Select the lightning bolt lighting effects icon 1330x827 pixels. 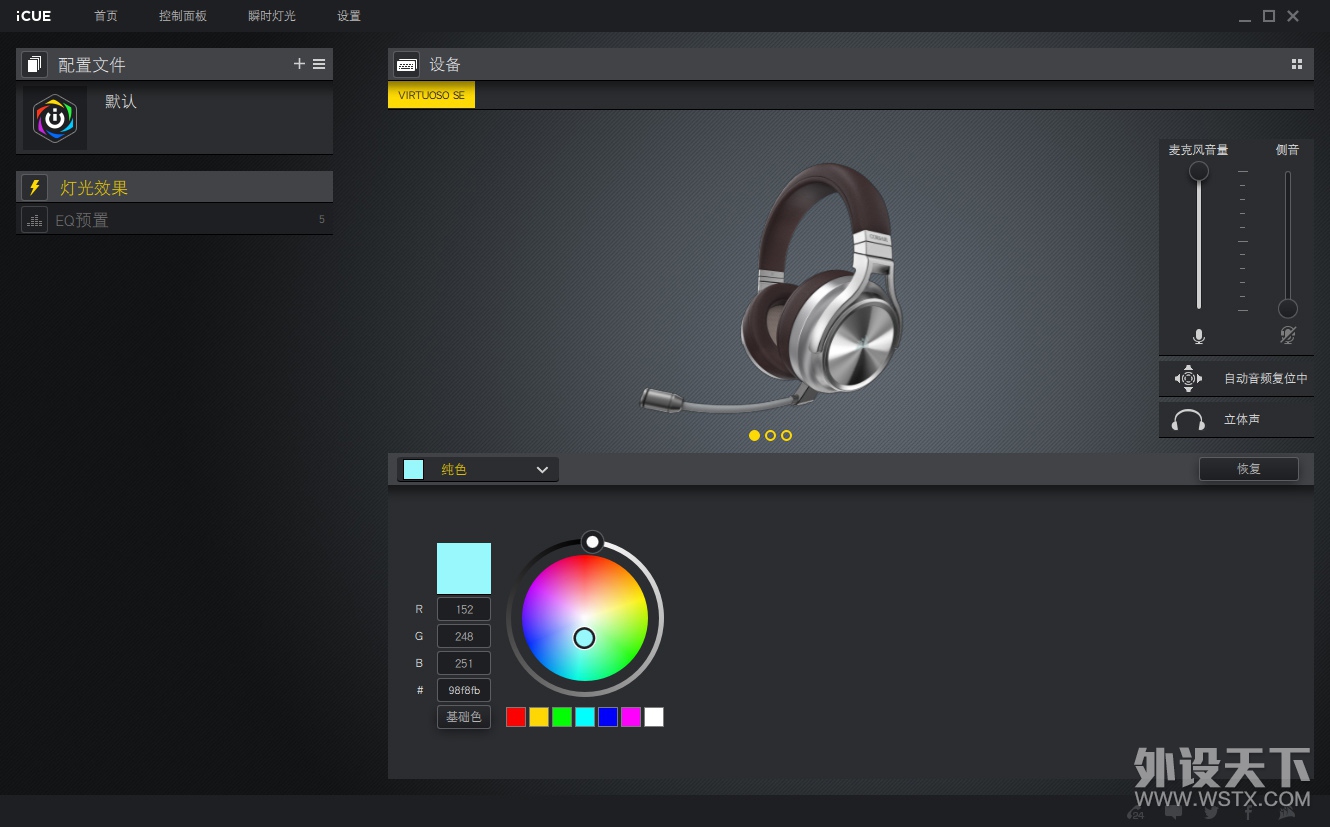point(34,188)
